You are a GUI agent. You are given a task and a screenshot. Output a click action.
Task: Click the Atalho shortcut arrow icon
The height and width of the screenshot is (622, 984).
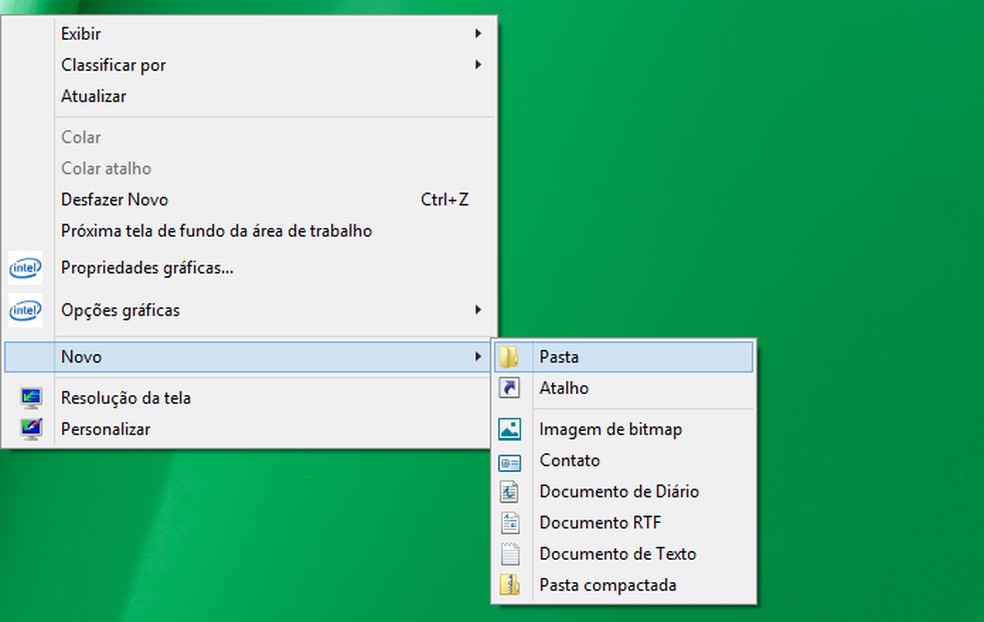pyautogui.click(x=510, y=388)
